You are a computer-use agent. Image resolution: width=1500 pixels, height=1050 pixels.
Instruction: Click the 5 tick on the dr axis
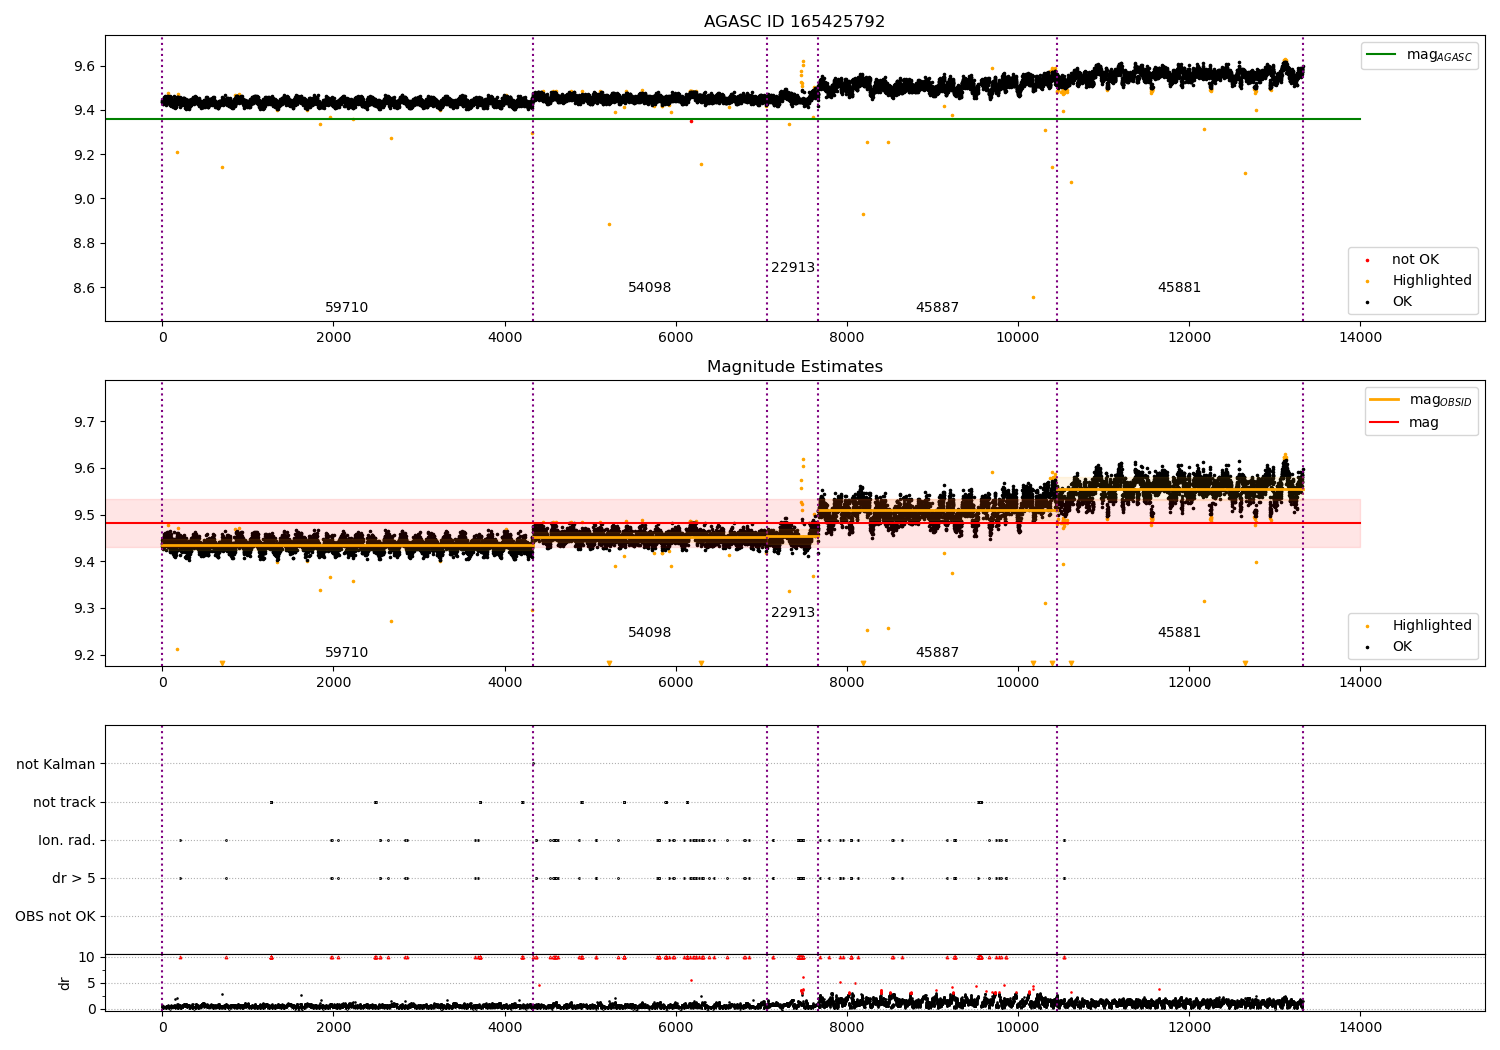pyautogui.click(x=92, y=983)
